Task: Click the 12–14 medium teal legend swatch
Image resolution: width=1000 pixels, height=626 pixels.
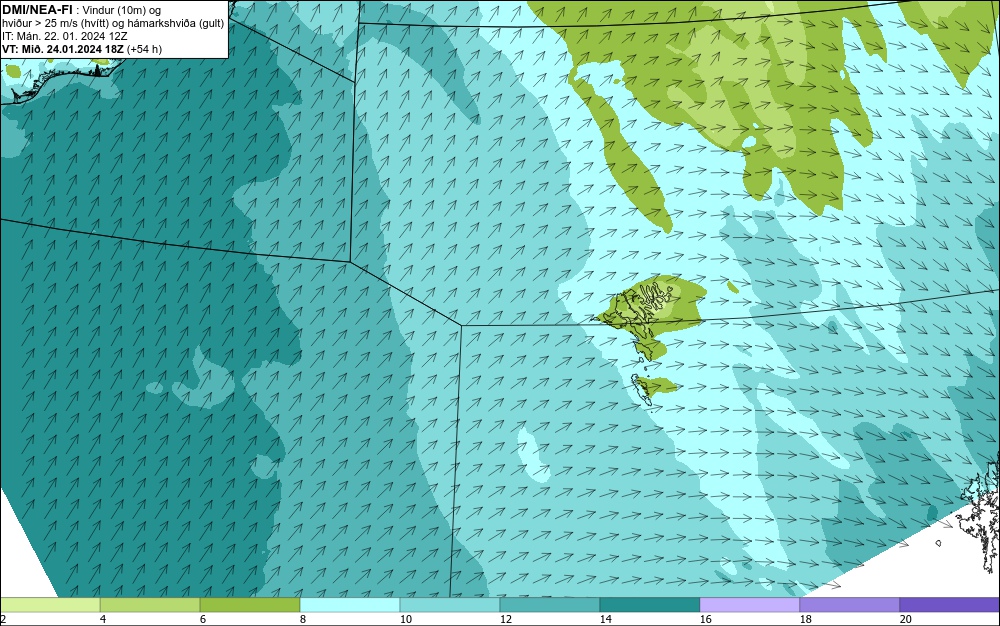Action: 550,604
